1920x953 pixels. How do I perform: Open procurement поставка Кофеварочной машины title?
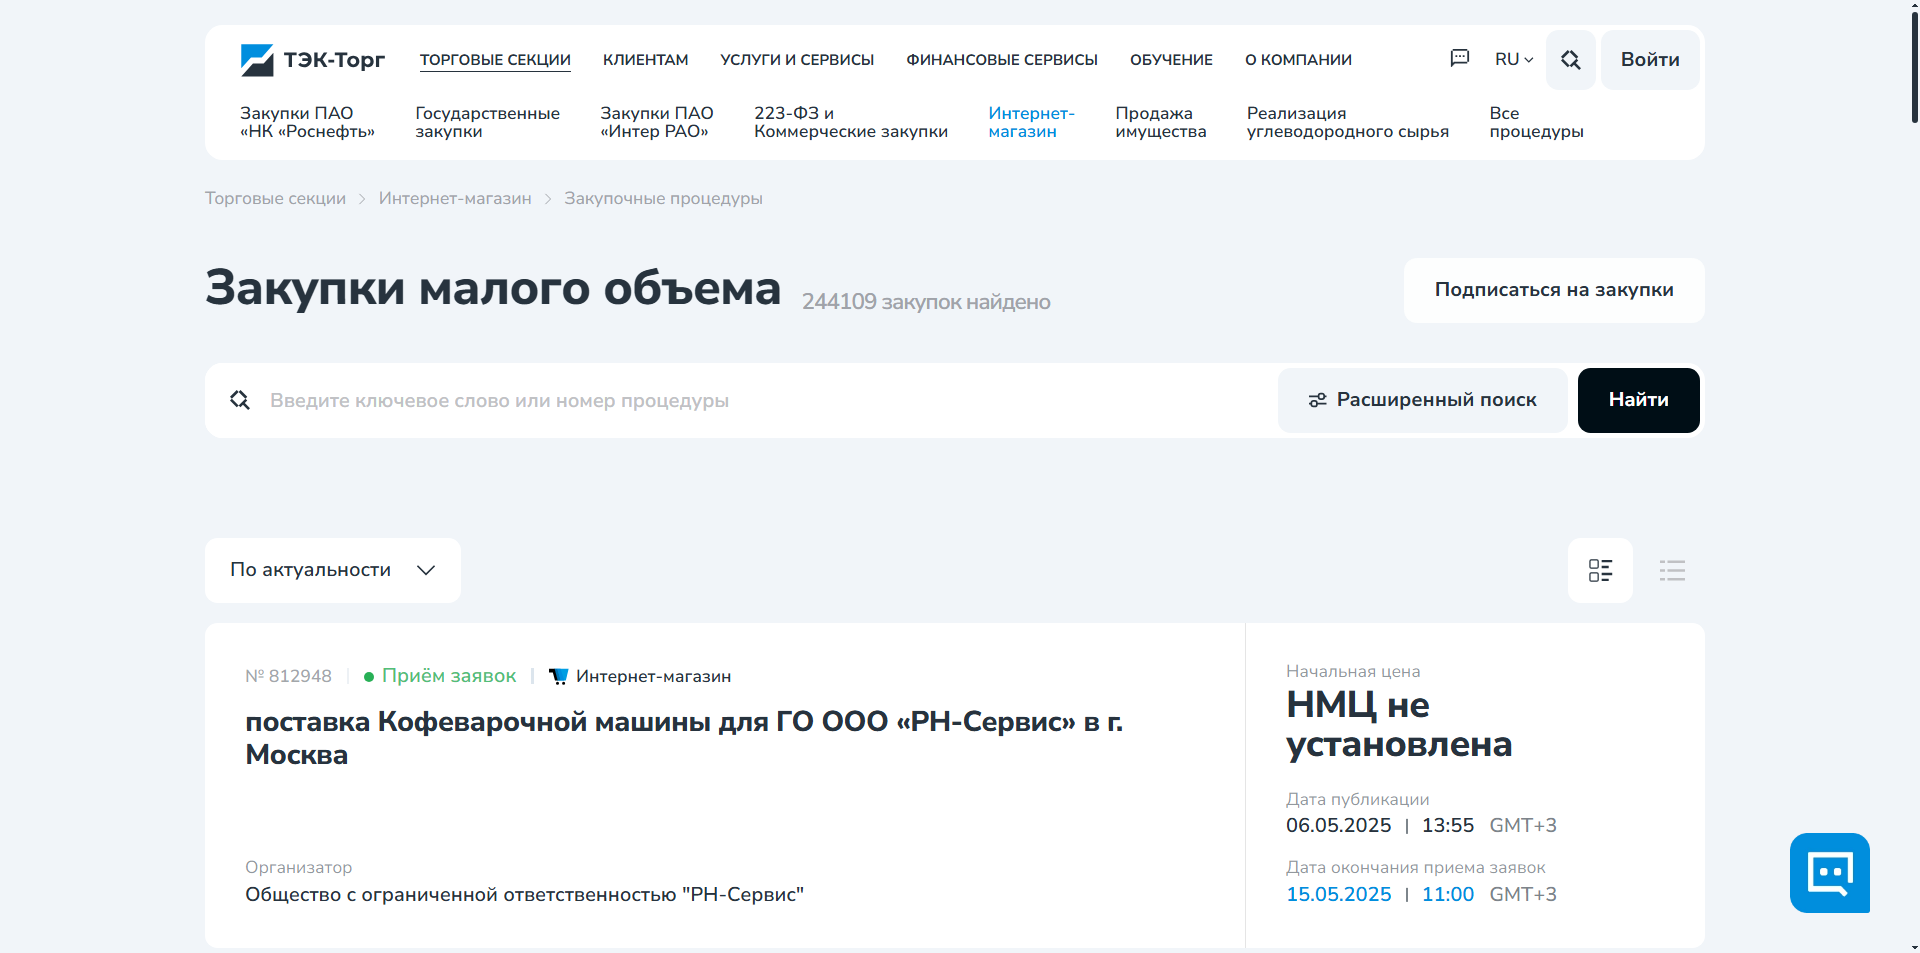pyautogui.click(x=684, y=738)
